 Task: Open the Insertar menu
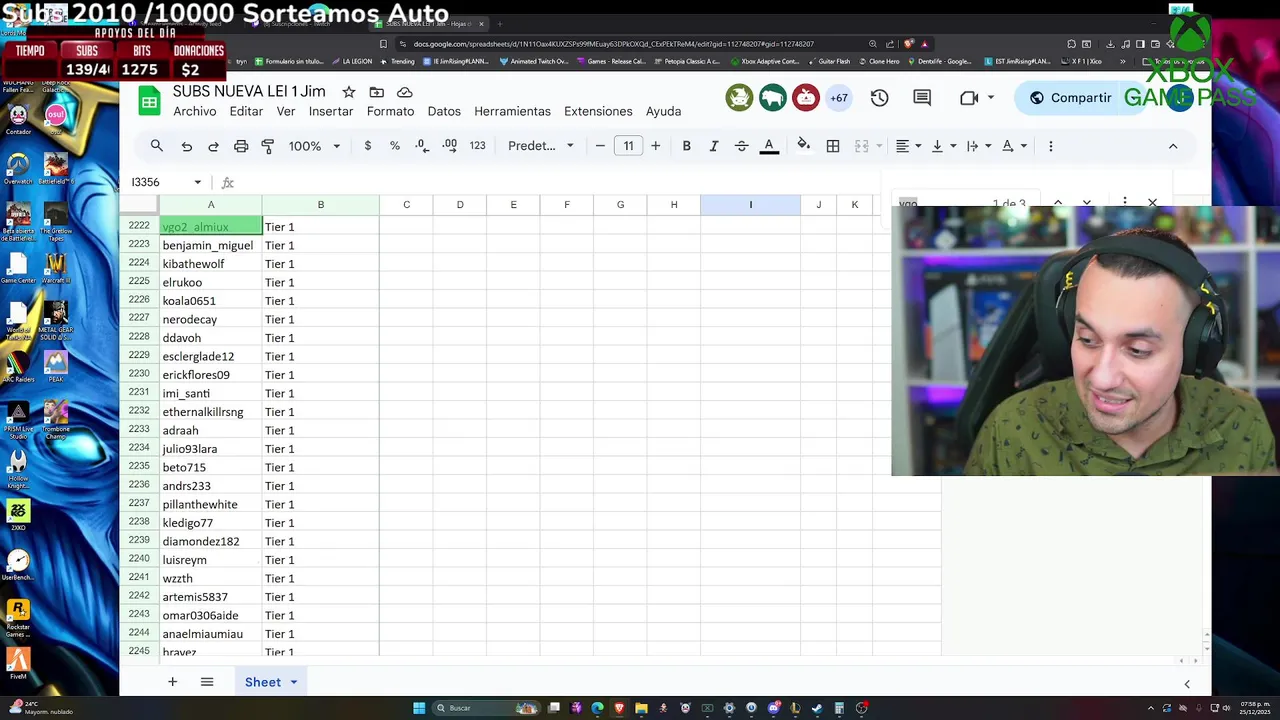point(331,111)
